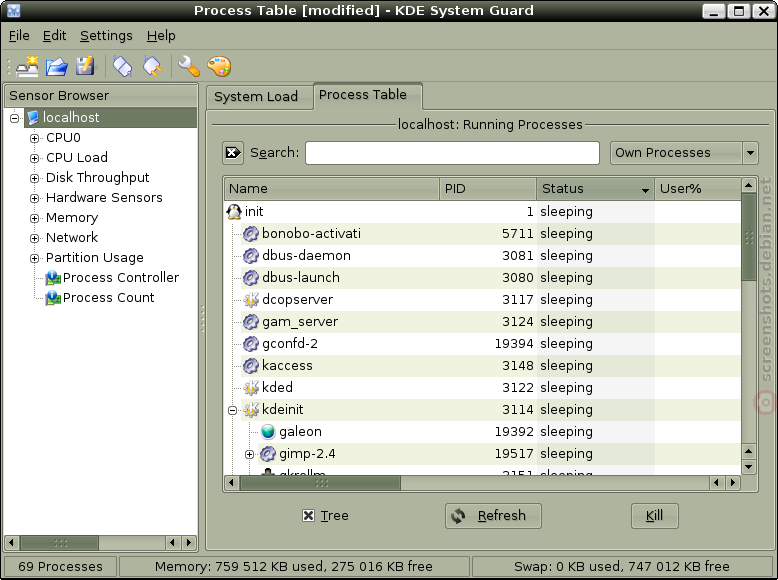Click the New Worksheet toolbar icon
778x580 pixels.
point(28,66)
